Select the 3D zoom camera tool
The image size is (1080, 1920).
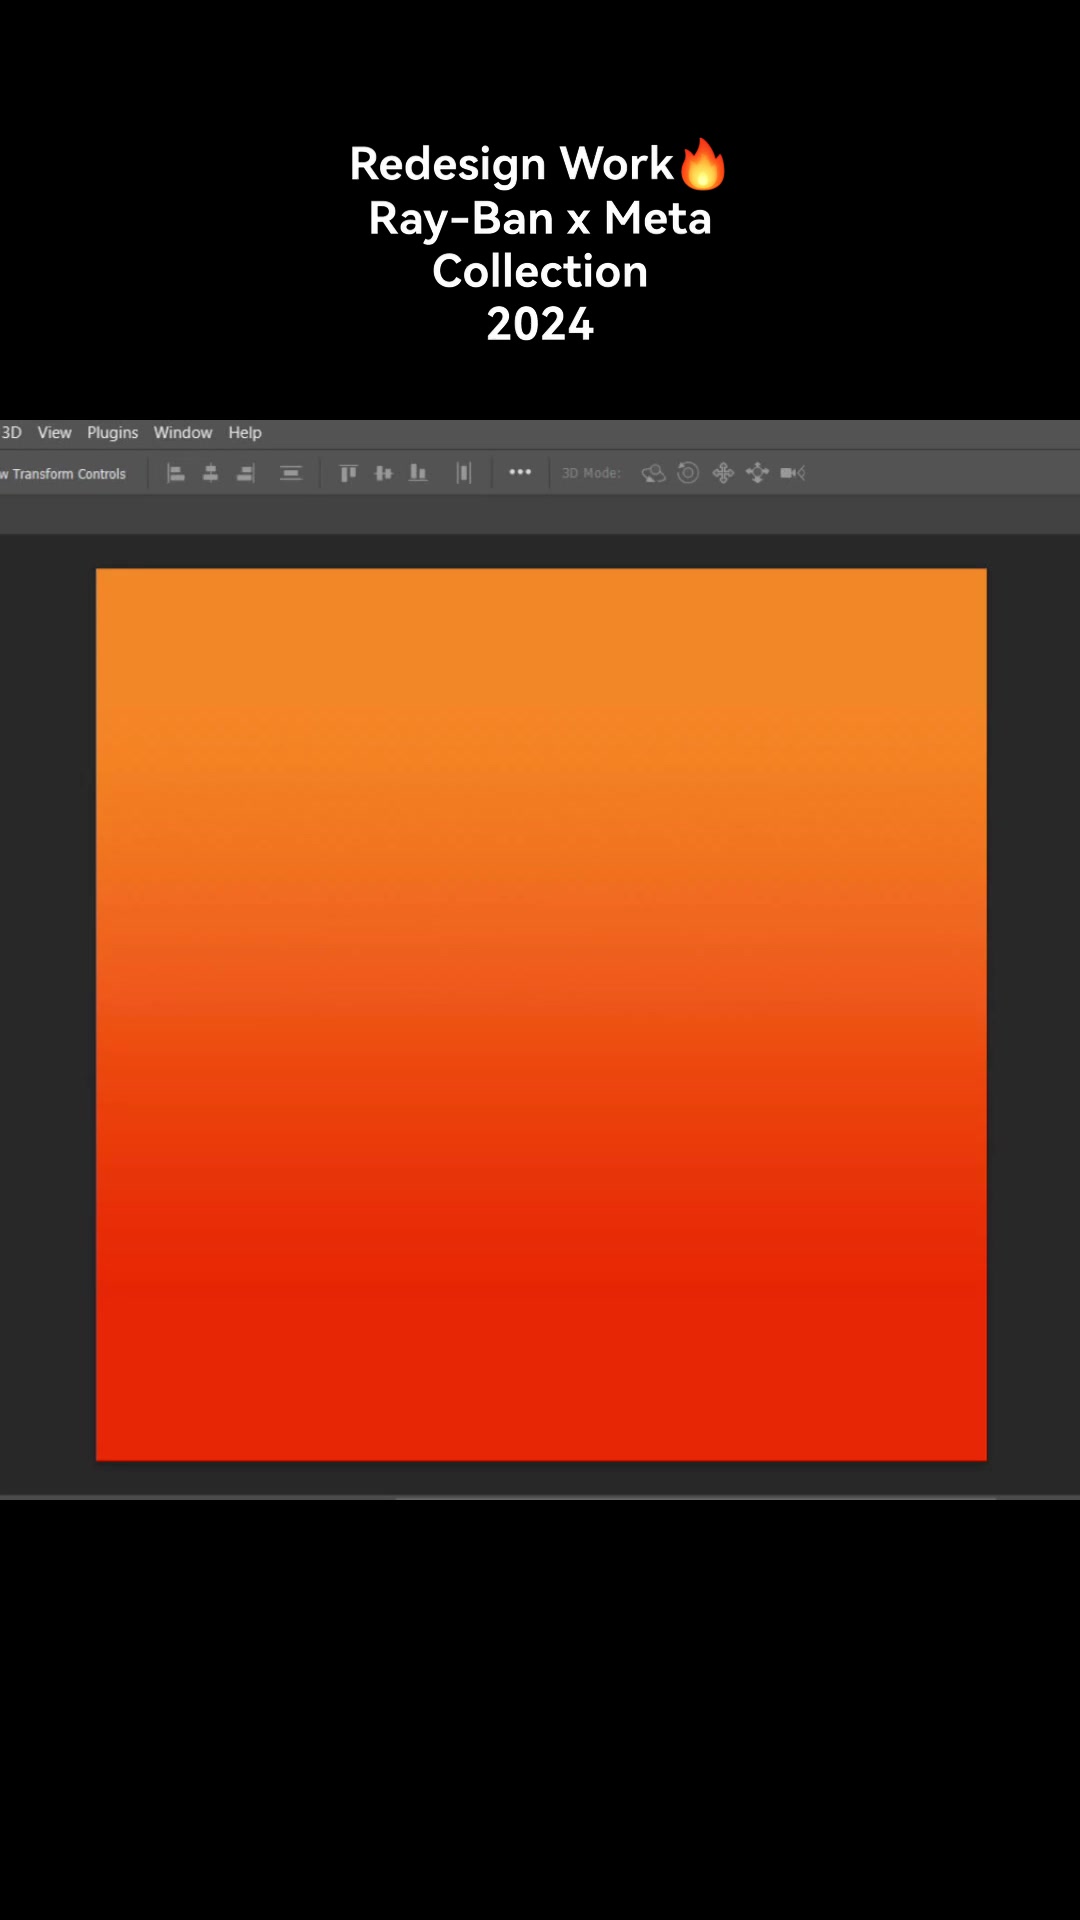tap(793, 473)
